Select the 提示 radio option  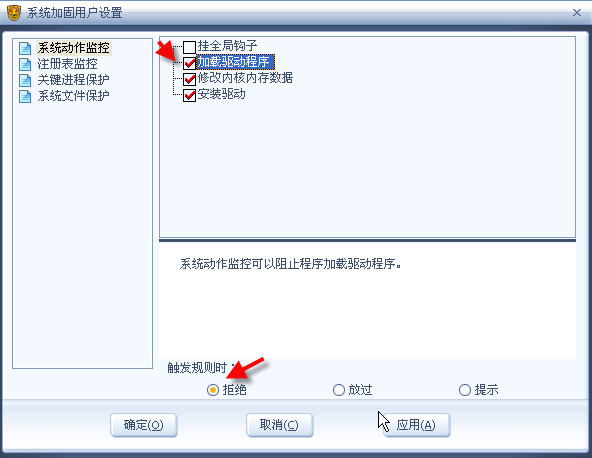click(x=464, y=390)
